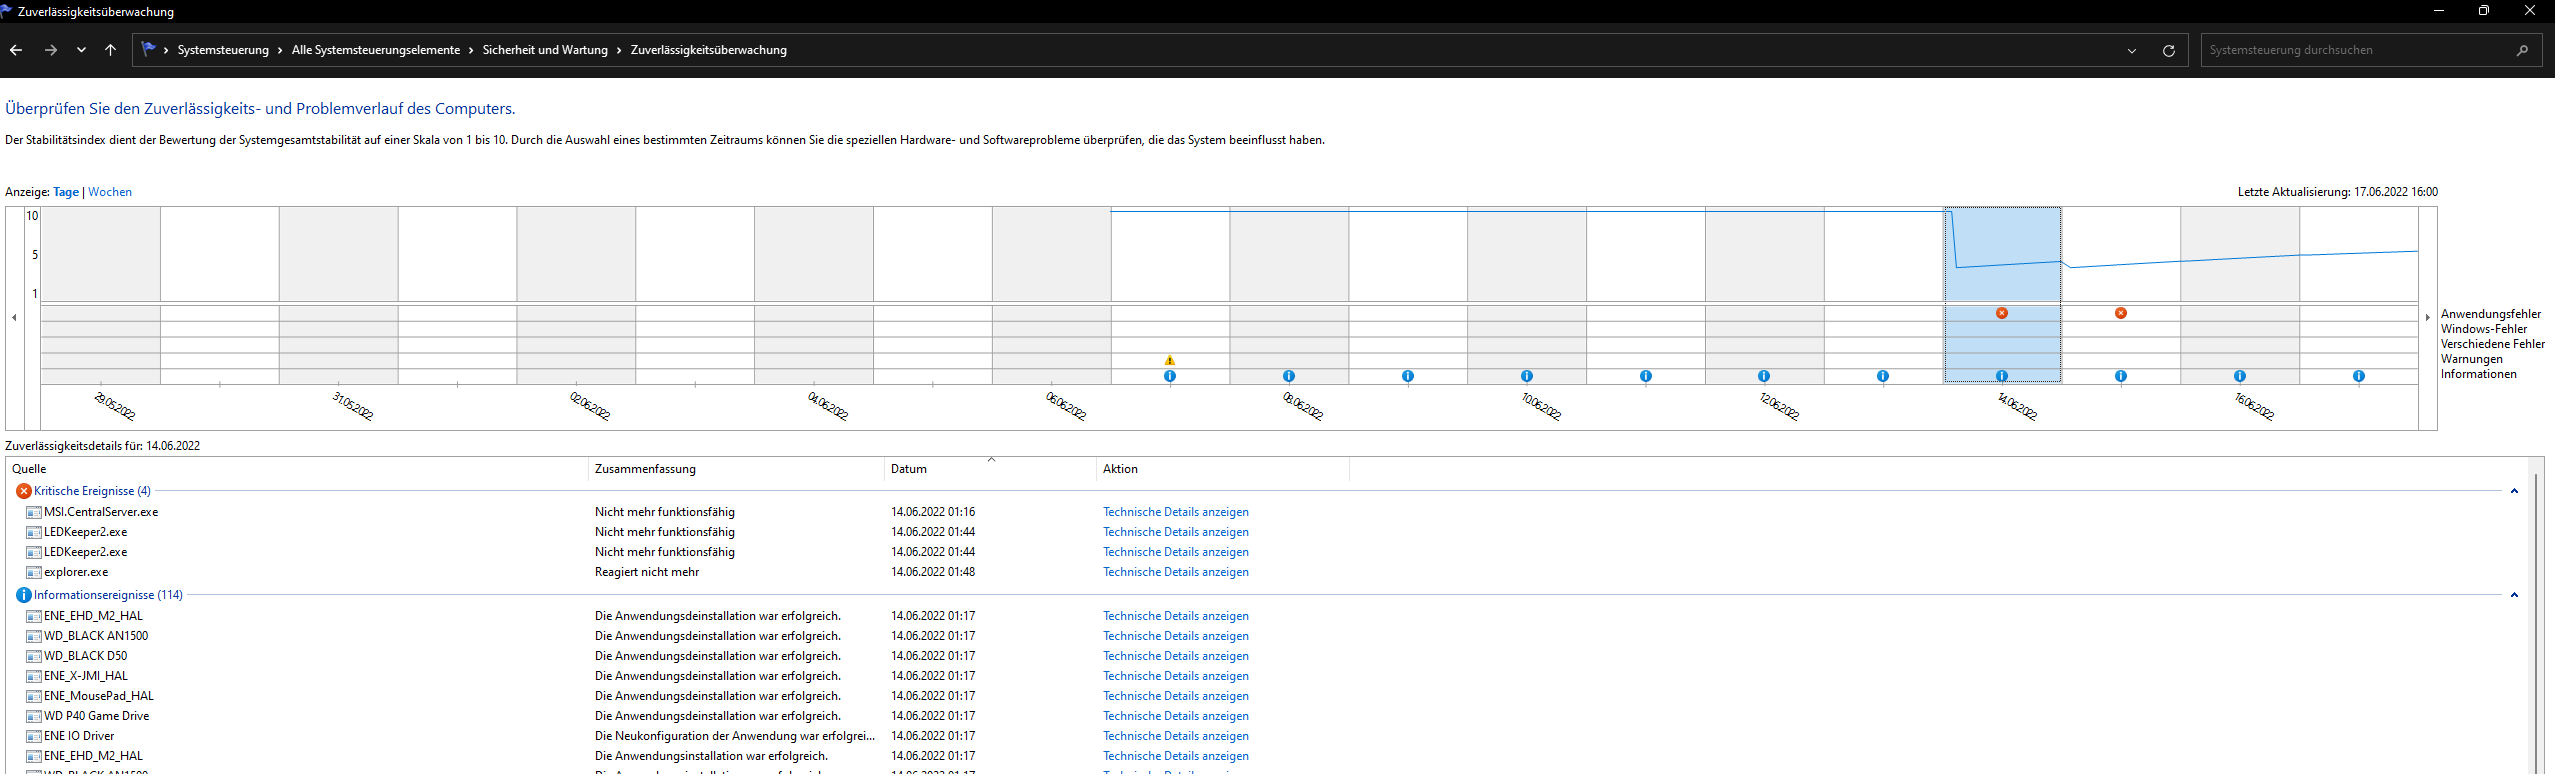Sort by Quelle column header
Image resolution: width=2555 pixels, height=774 pixels.
tap(298, 469)
